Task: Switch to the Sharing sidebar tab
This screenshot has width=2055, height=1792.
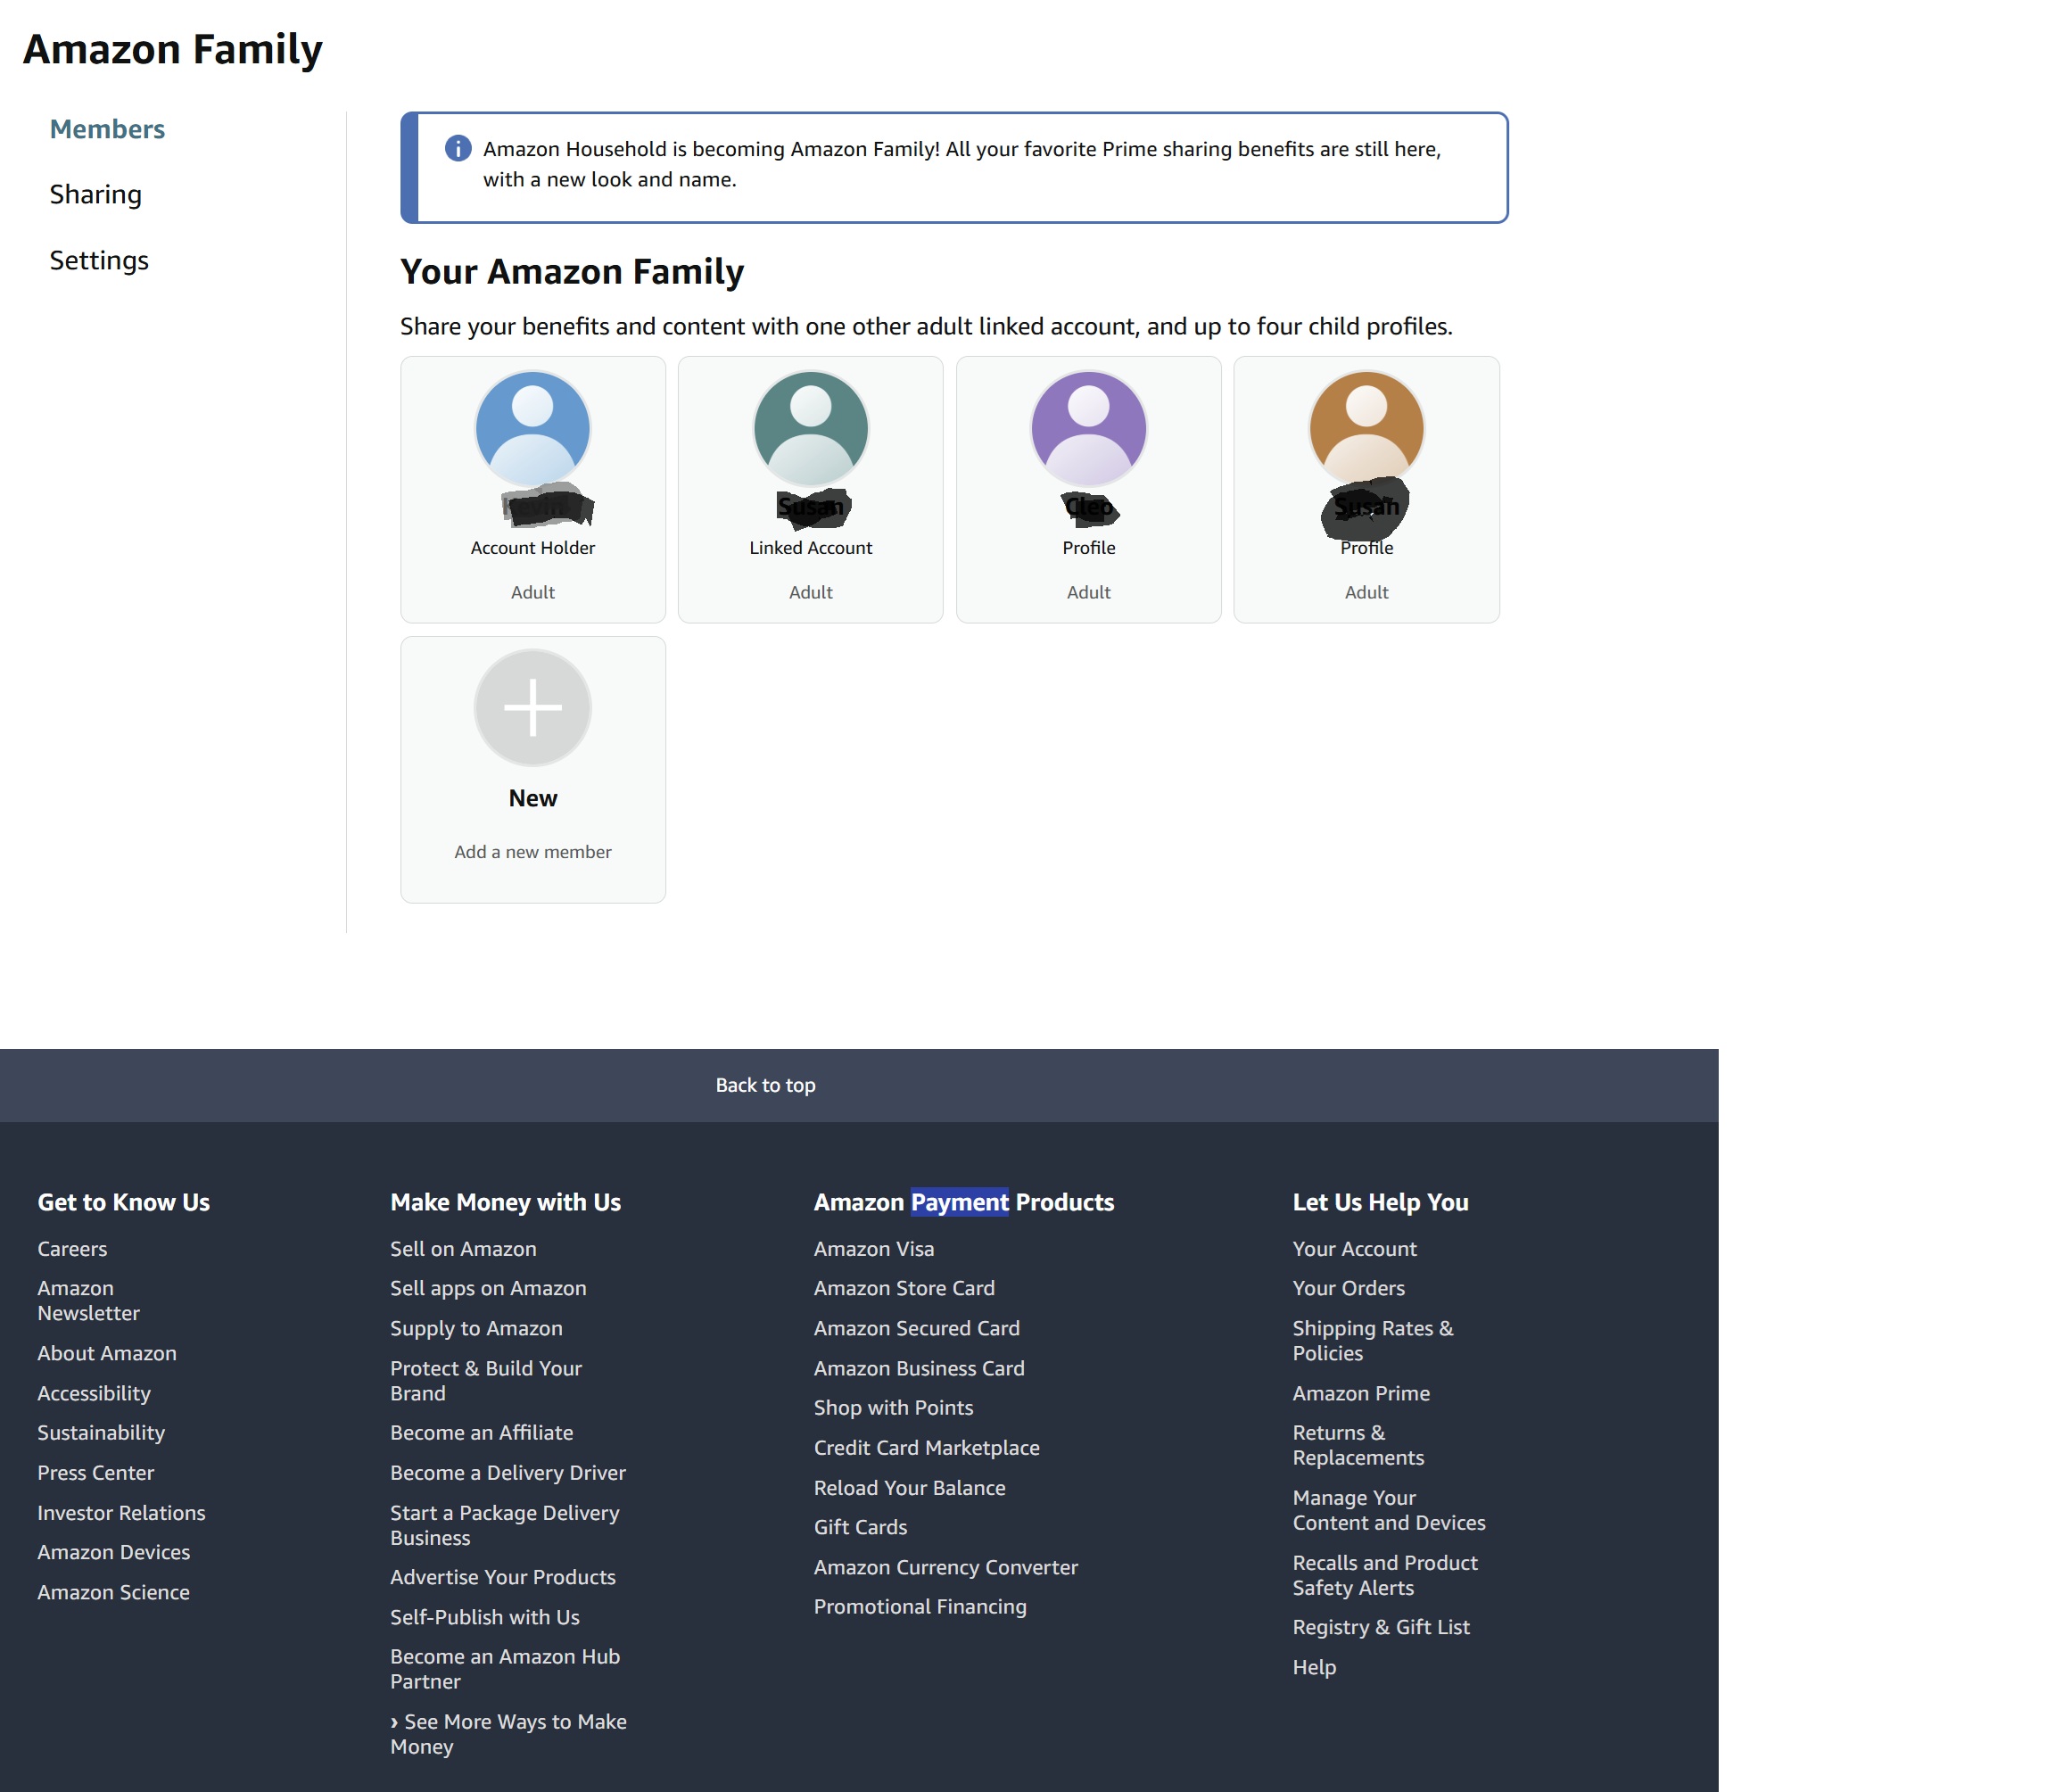Action: (95, 194)
